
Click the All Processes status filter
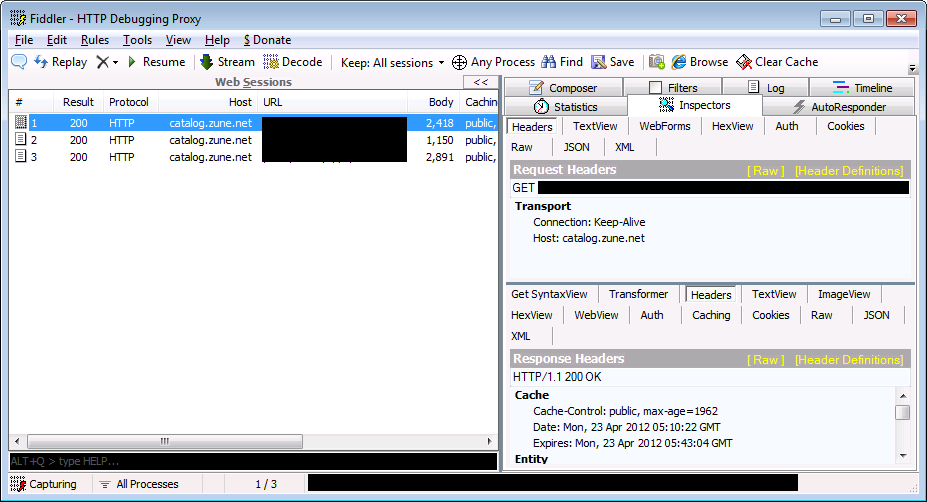point(139,484)
